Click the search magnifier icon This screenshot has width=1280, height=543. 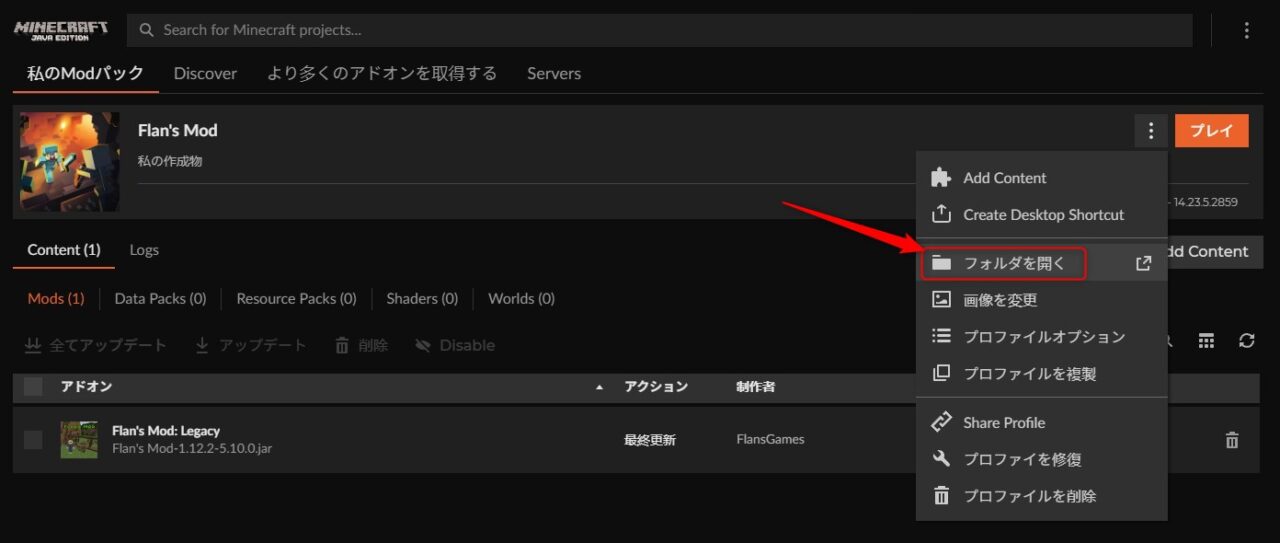tap(147, 30)
